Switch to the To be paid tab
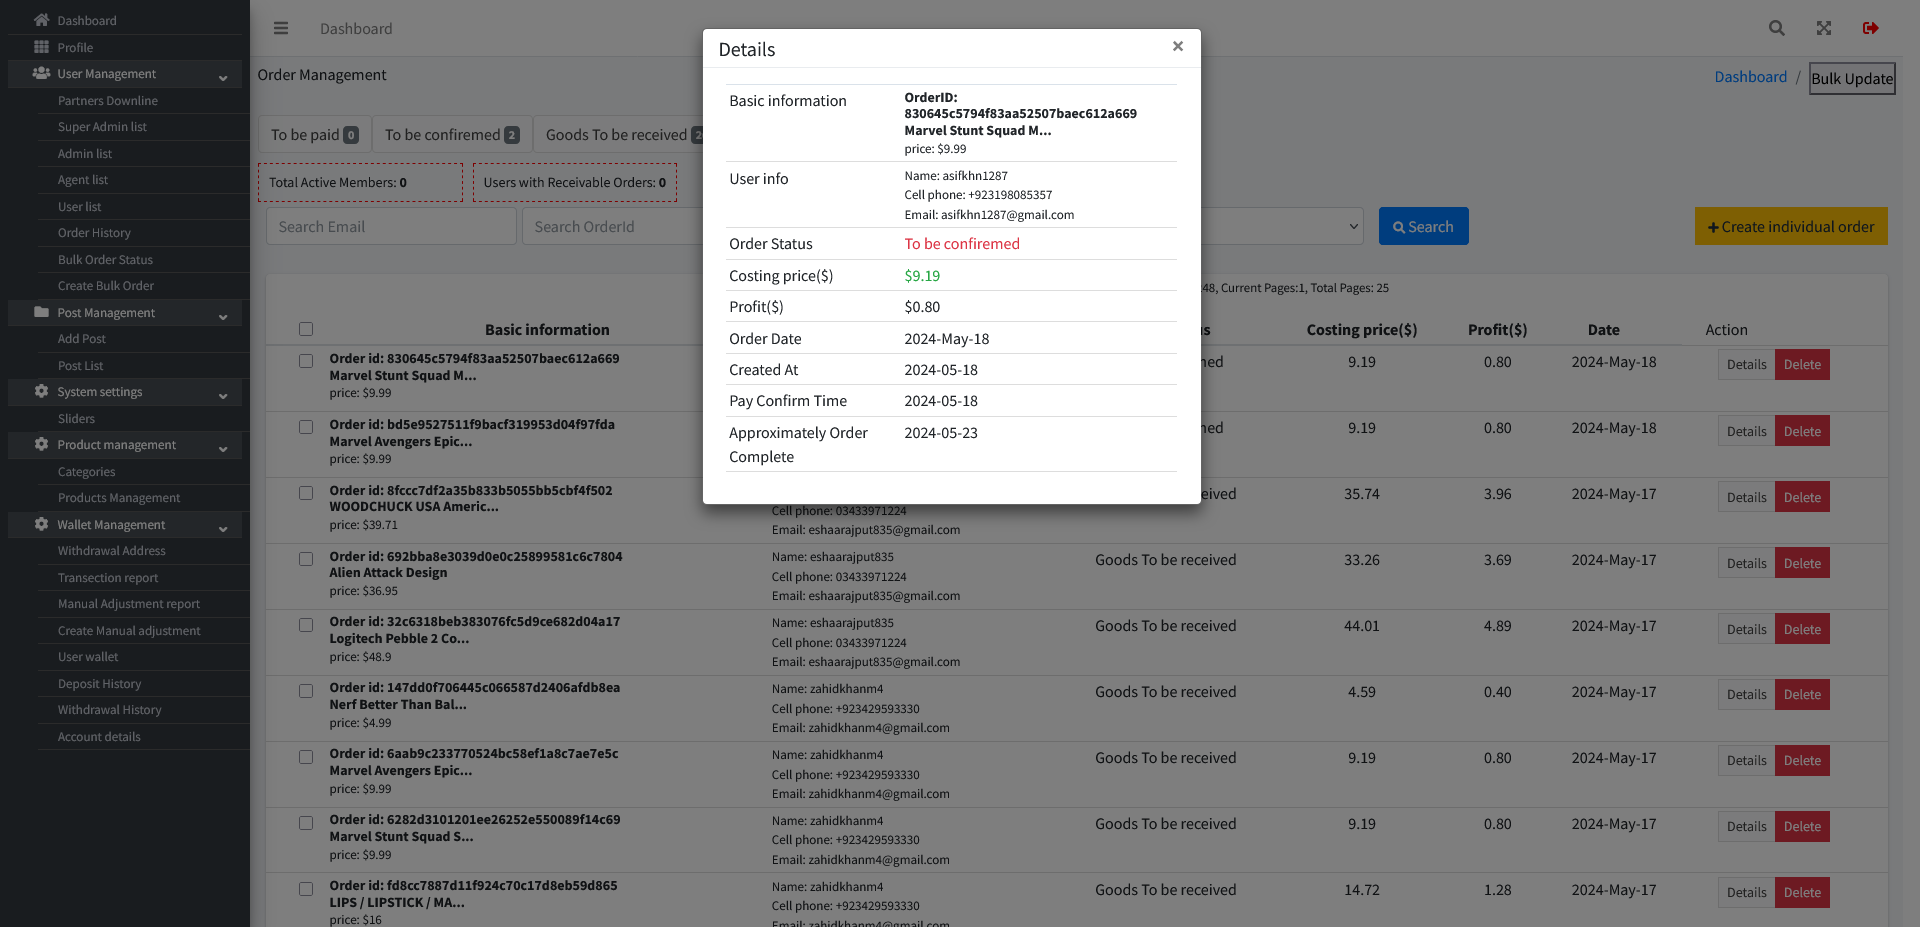Image resolution: width=1920 pixels, height=927 pixels. [314, 134]
